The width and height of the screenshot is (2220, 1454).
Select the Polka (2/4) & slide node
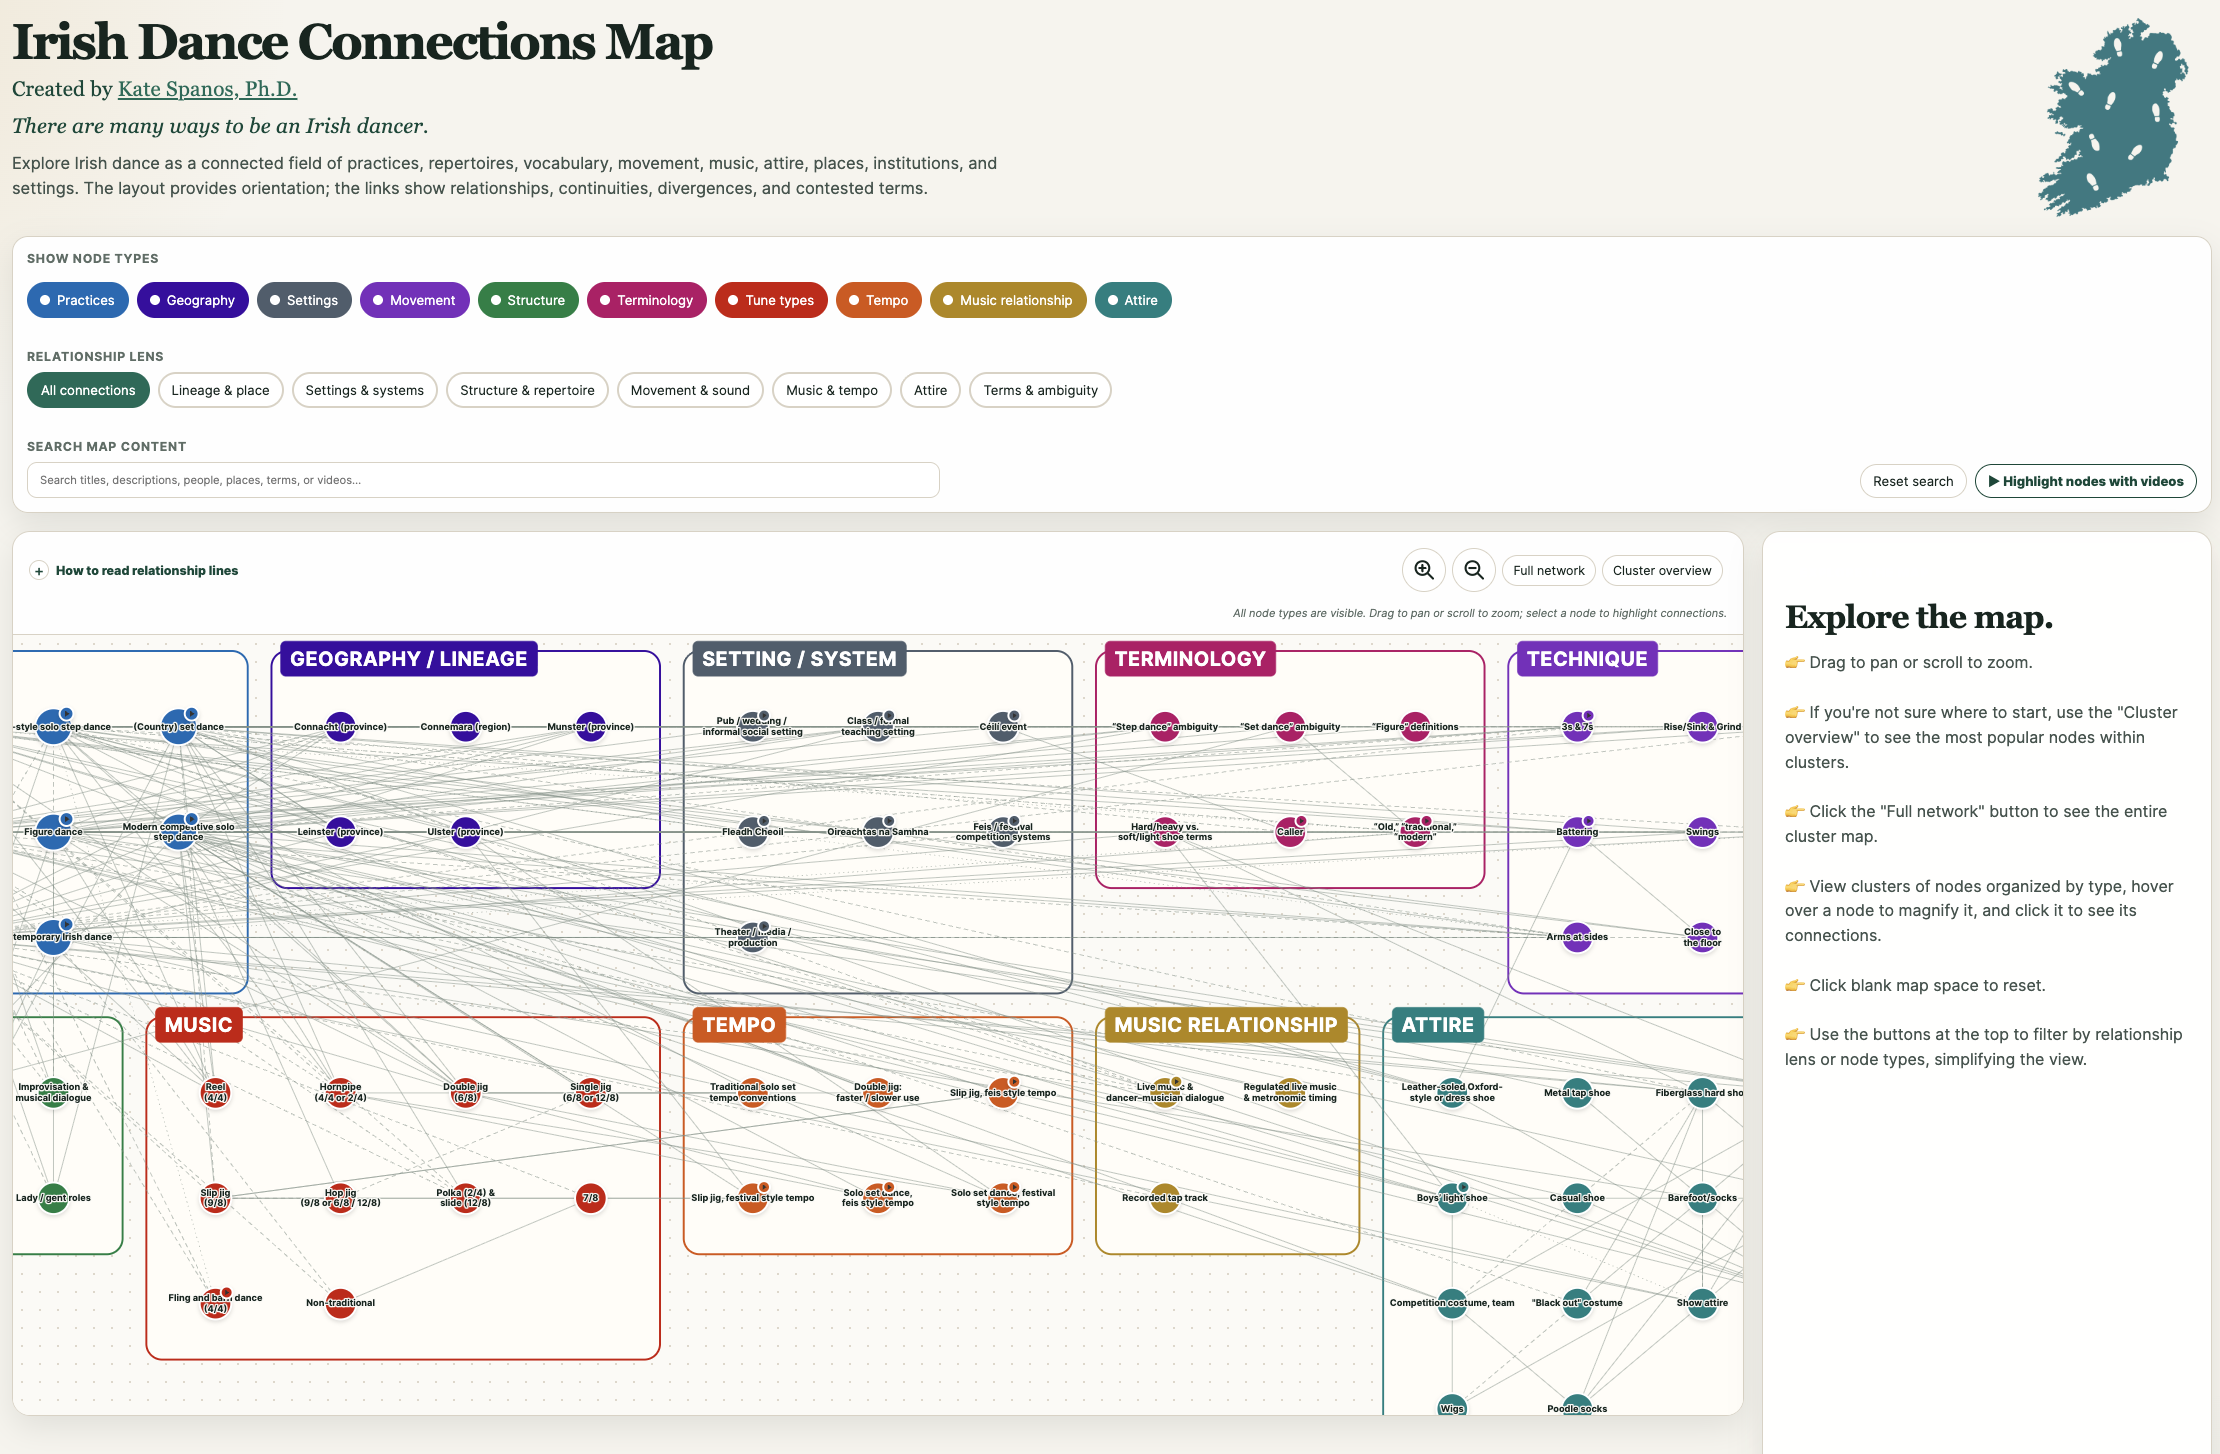tap(466, 1198)
